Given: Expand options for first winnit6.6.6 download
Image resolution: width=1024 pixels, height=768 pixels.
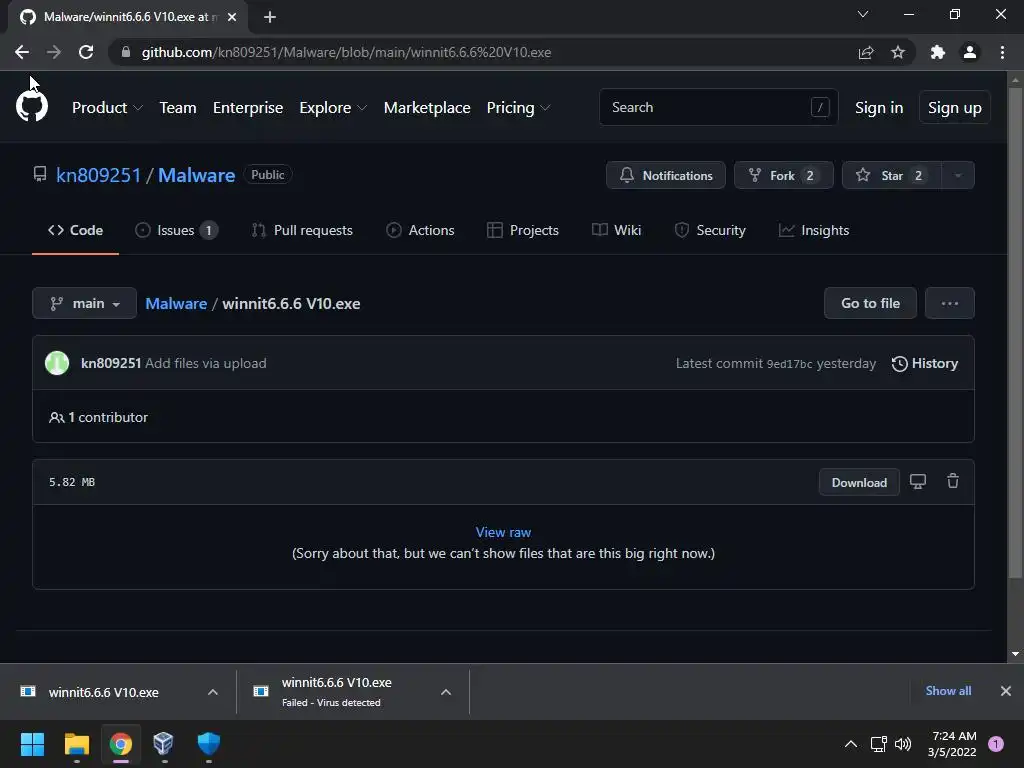Looking at the screenshot, I should point(213,692).
